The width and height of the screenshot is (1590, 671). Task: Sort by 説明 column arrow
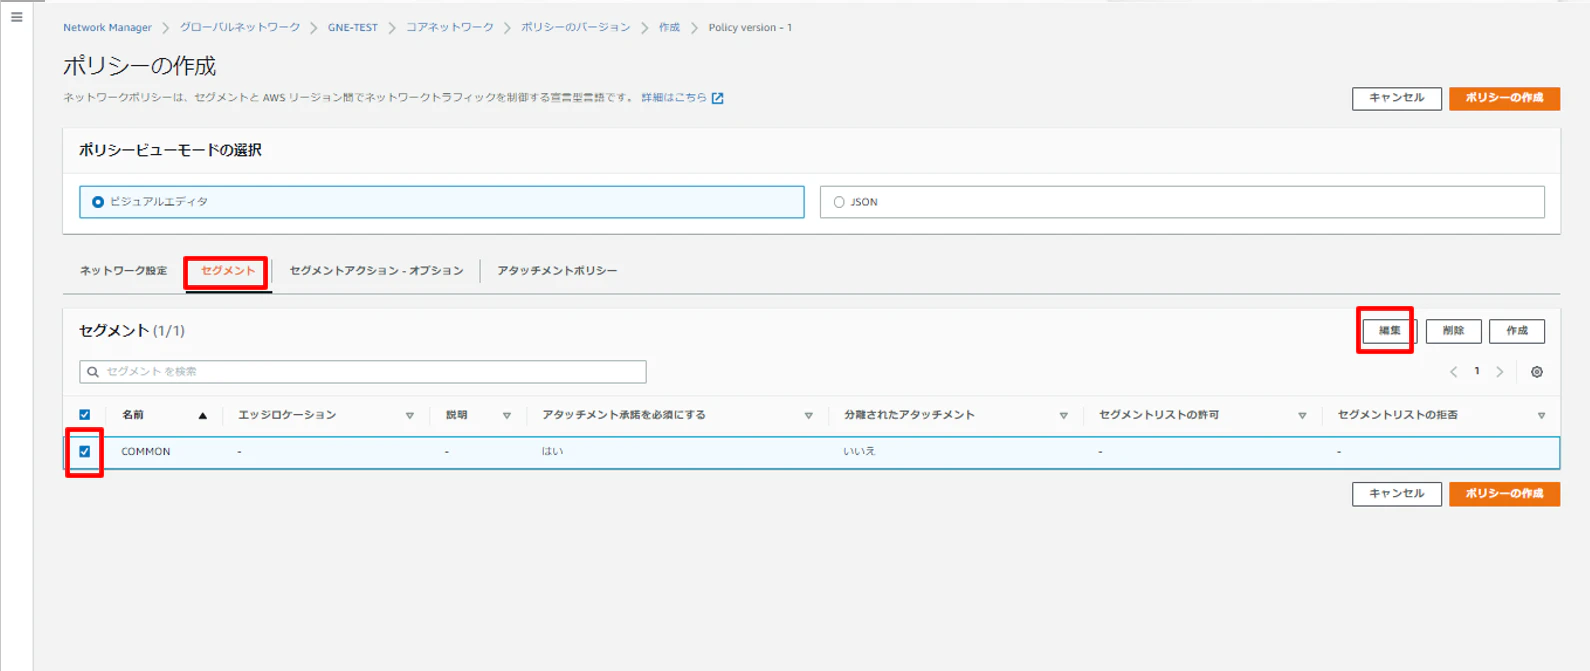click(507, 416)
